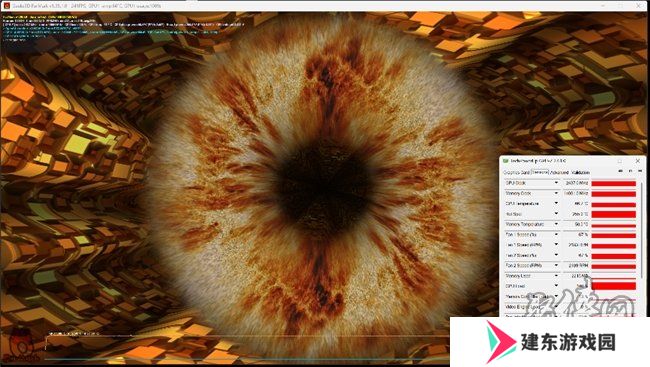Viewport: 650px width, 367px height.
Task: Open the Fan 1 Speed (%) dropdown
Action: pos(556,235)
